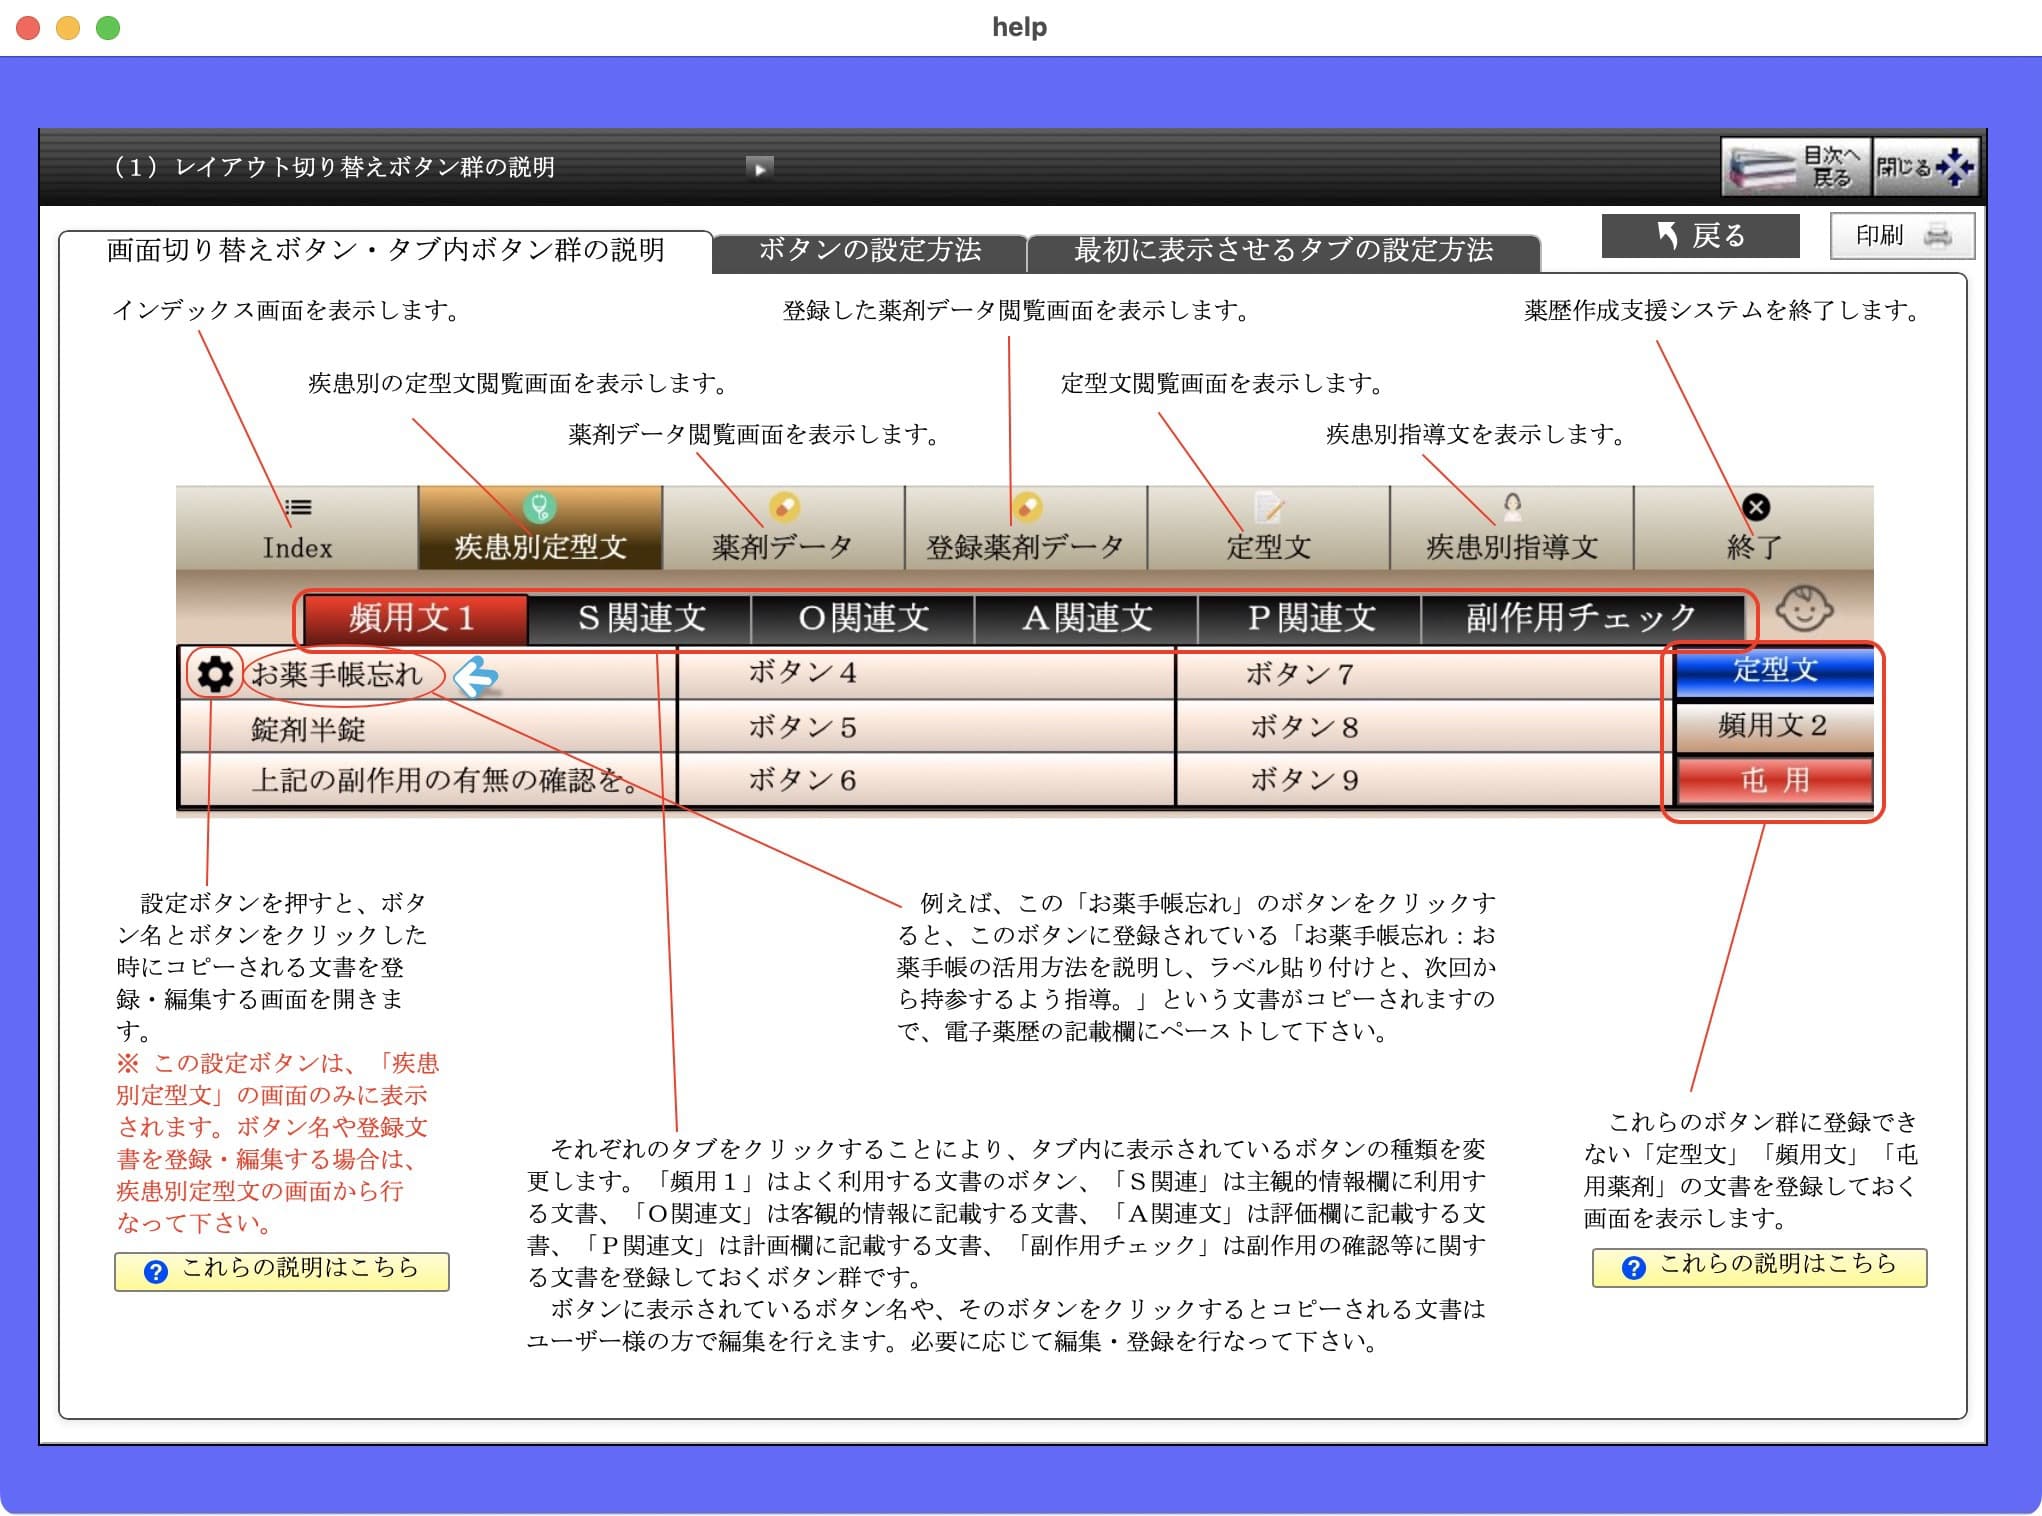Select the 副作用チェック tab
Viewport: 2042px width, 1516px height.
click(1581, 618)
